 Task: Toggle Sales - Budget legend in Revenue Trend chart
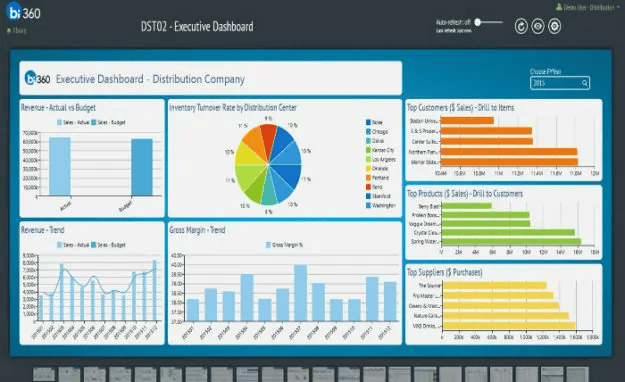coord(108,245)
